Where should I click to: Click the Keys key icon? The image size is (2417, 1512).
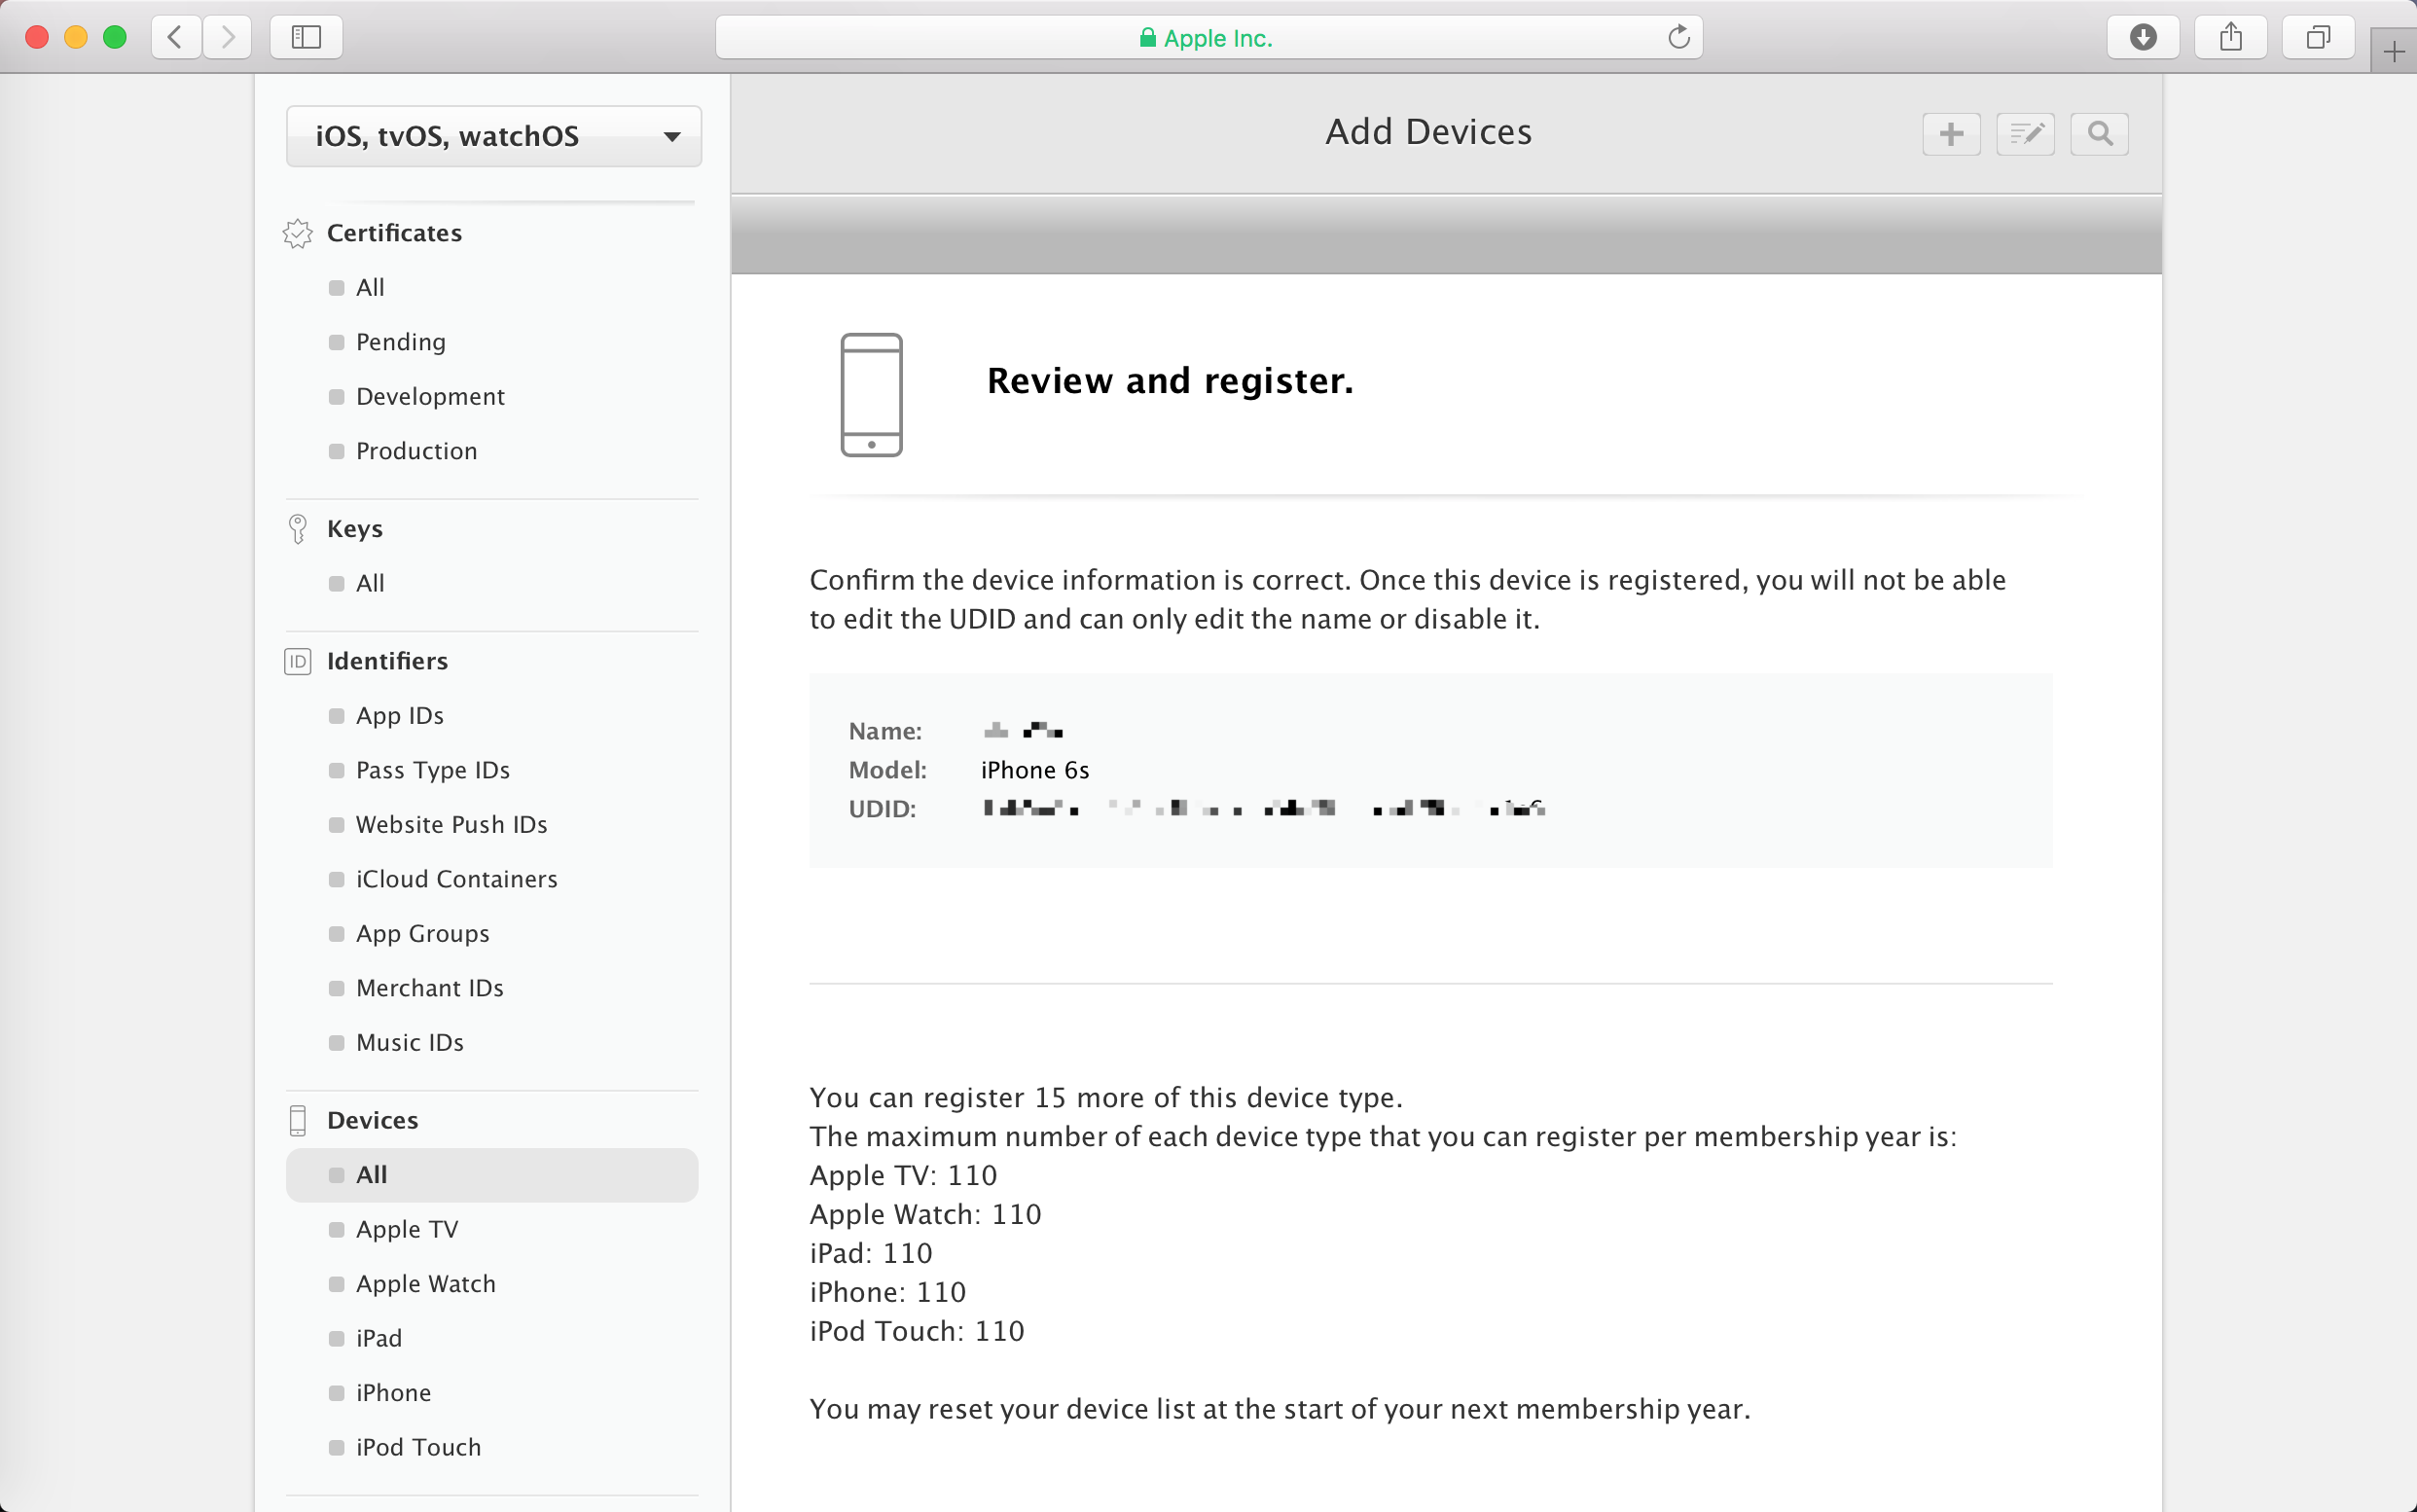(x=297, y=529)
